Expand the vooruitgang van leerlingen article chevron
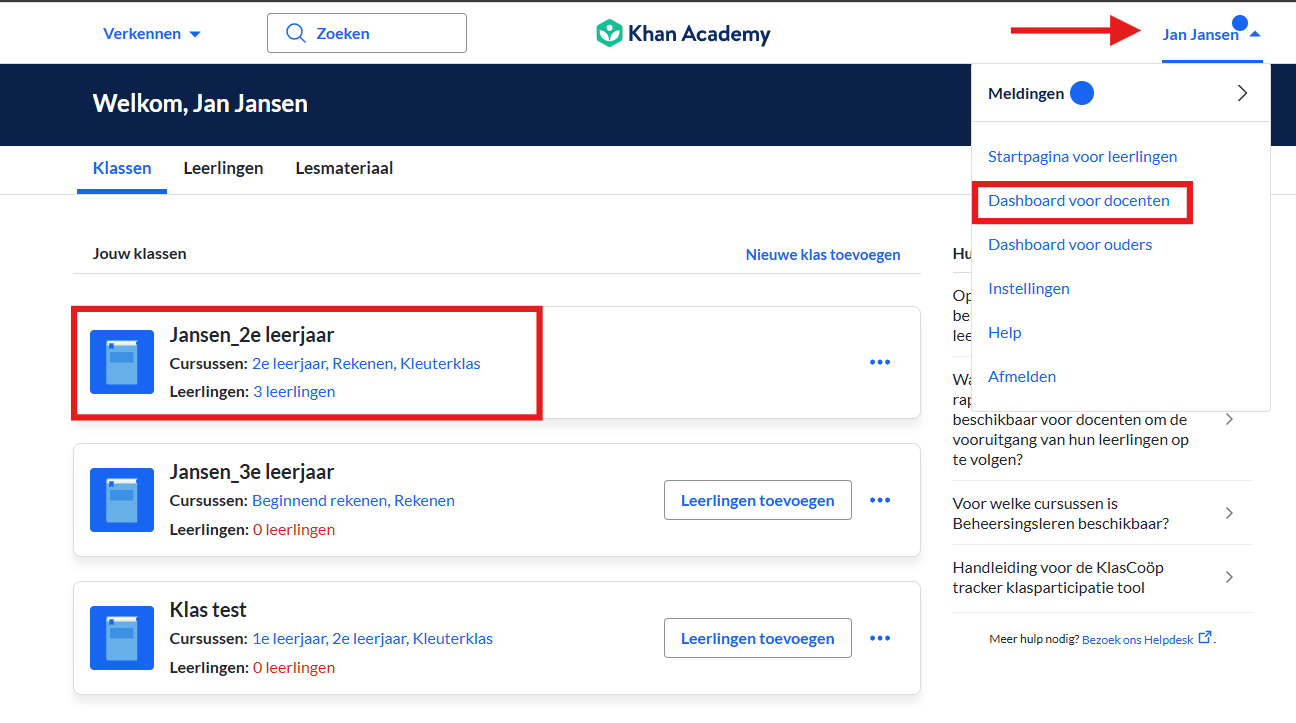The width and height of the screenshot is (1296, 723). coord(1229,419)
